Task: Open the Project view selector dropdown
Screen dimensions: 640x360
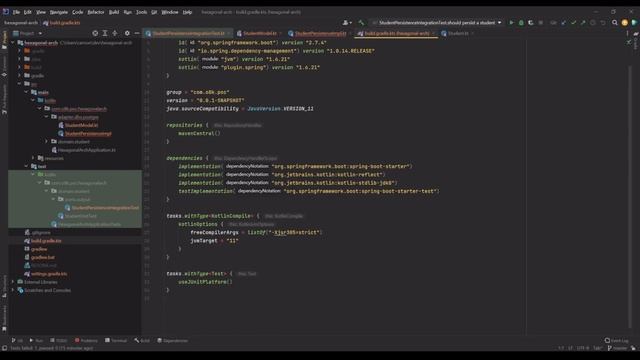Action: click(27, 33)
